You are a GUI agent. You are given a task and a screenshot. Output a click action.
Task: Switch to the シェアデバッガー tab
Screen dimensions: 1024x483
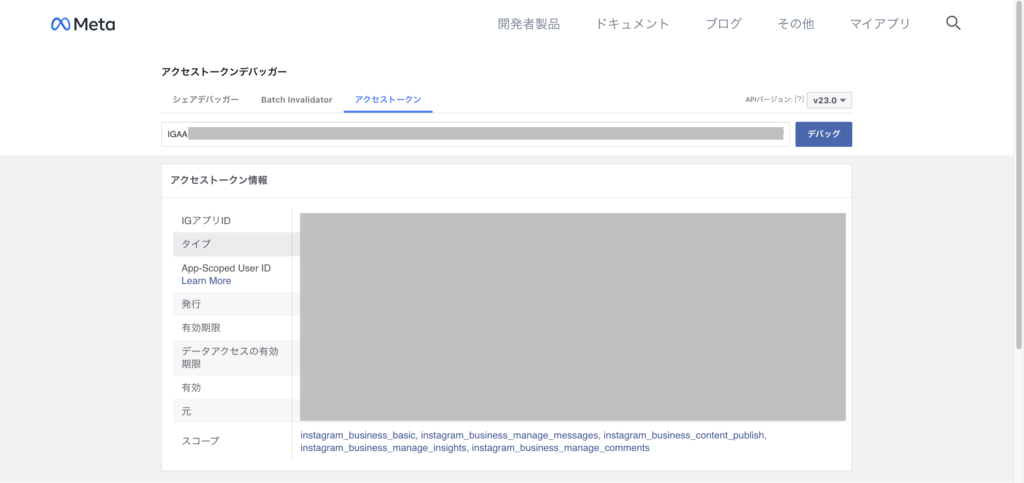206,100
